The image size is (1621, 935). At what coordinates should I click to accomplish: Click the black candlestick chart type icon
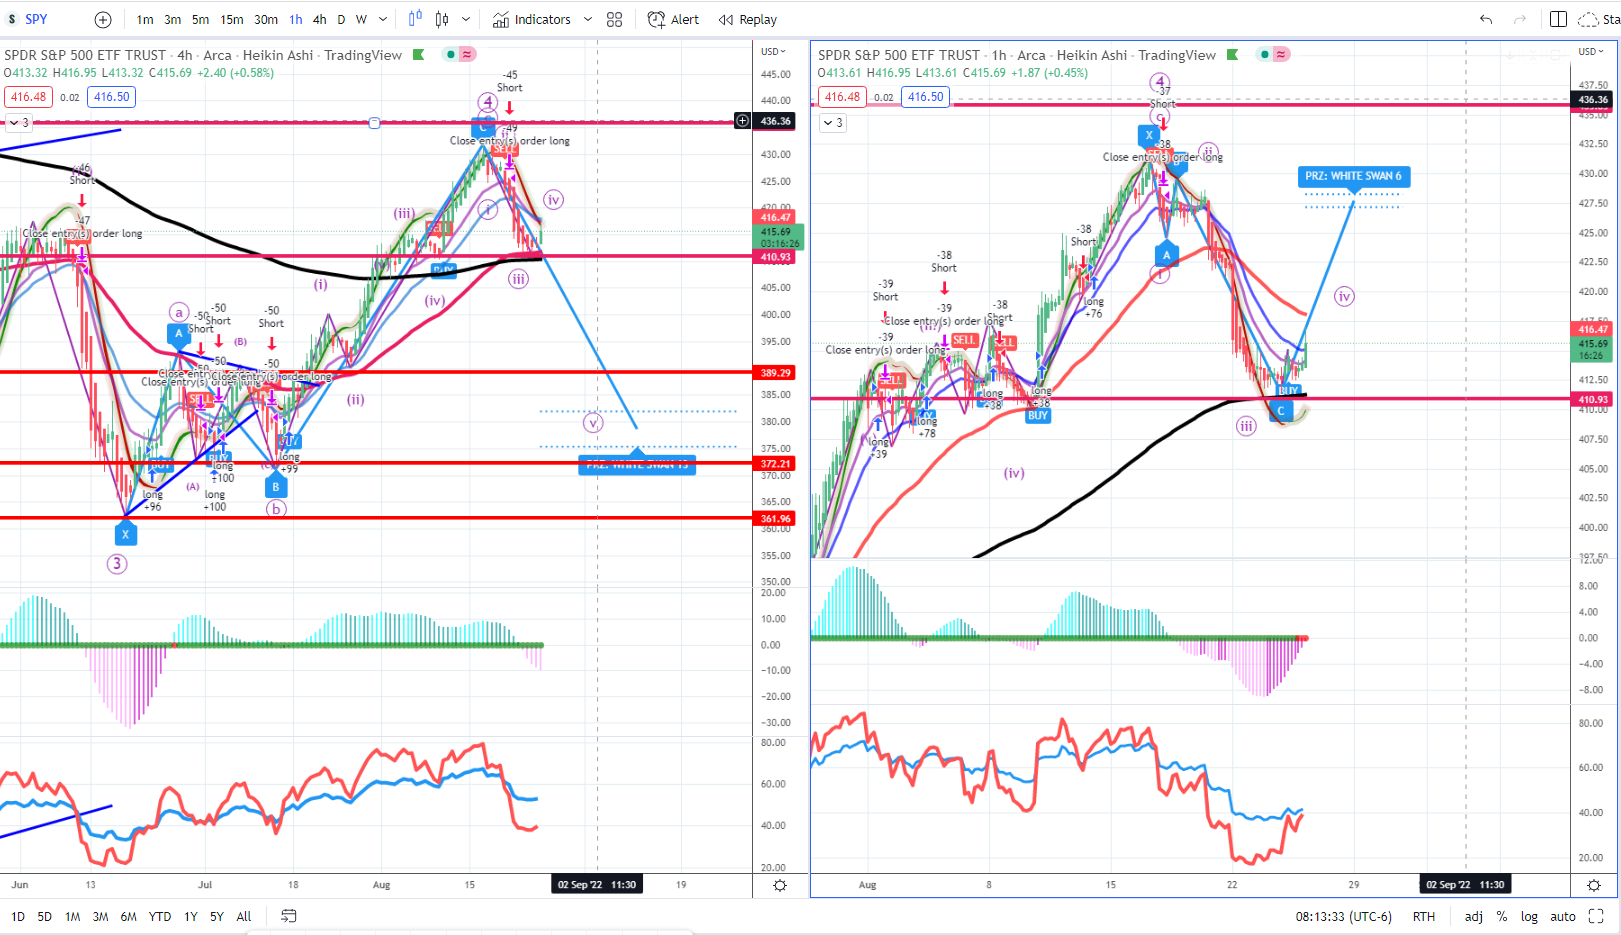point(441,19)
